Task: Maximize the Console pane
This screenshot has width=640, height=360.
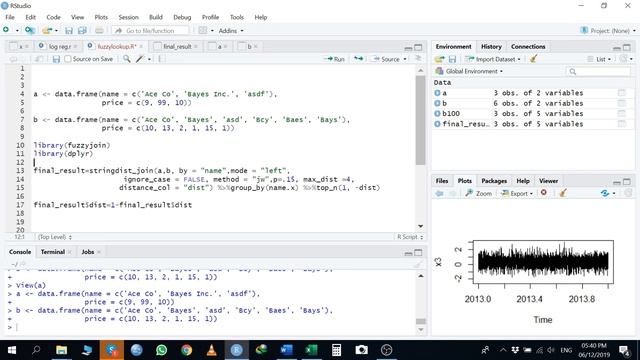Action: pos(418,253)
